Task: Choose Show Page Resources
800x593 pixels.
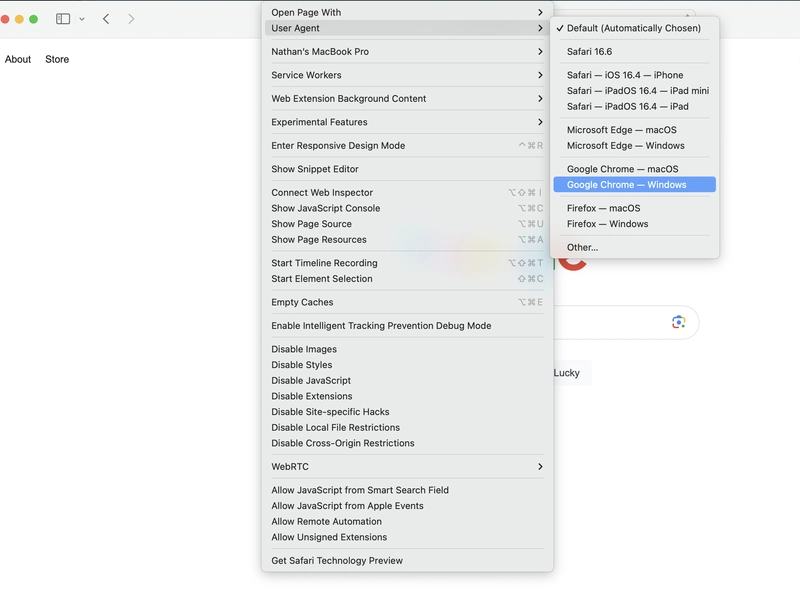Action: click(x=407, y=239)
